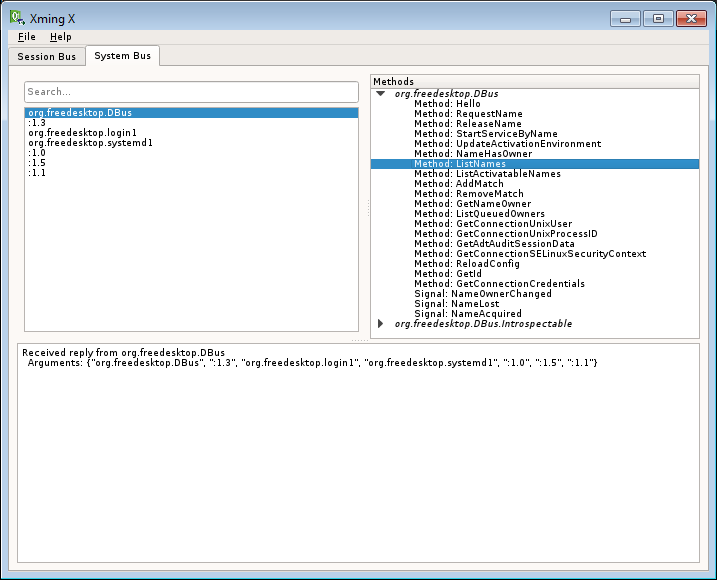Viewport: 717px width, 580px height.
Task: Click into the Search field
Action: point(191,91)
